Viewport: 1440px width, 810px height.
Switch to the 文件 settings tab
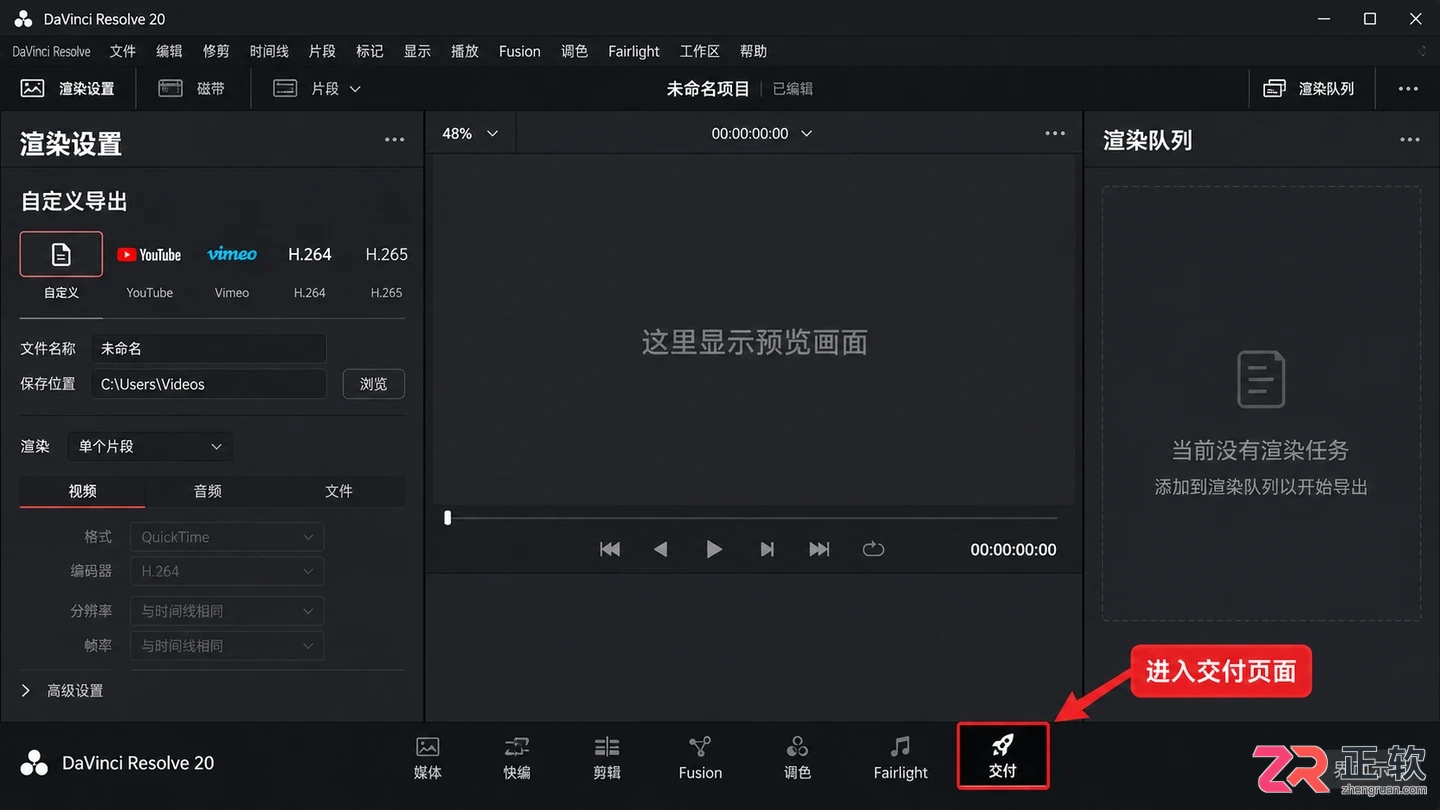click(x=339, y=491)
